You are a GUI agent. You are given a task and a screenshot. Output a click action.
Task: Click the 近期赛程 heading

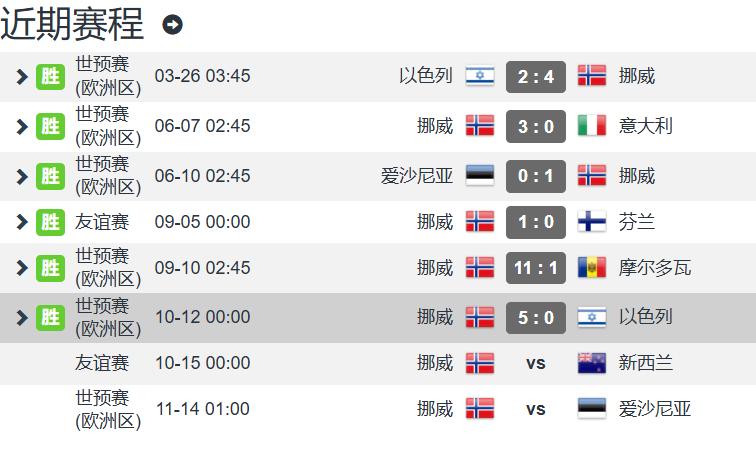tap(72, 25)
